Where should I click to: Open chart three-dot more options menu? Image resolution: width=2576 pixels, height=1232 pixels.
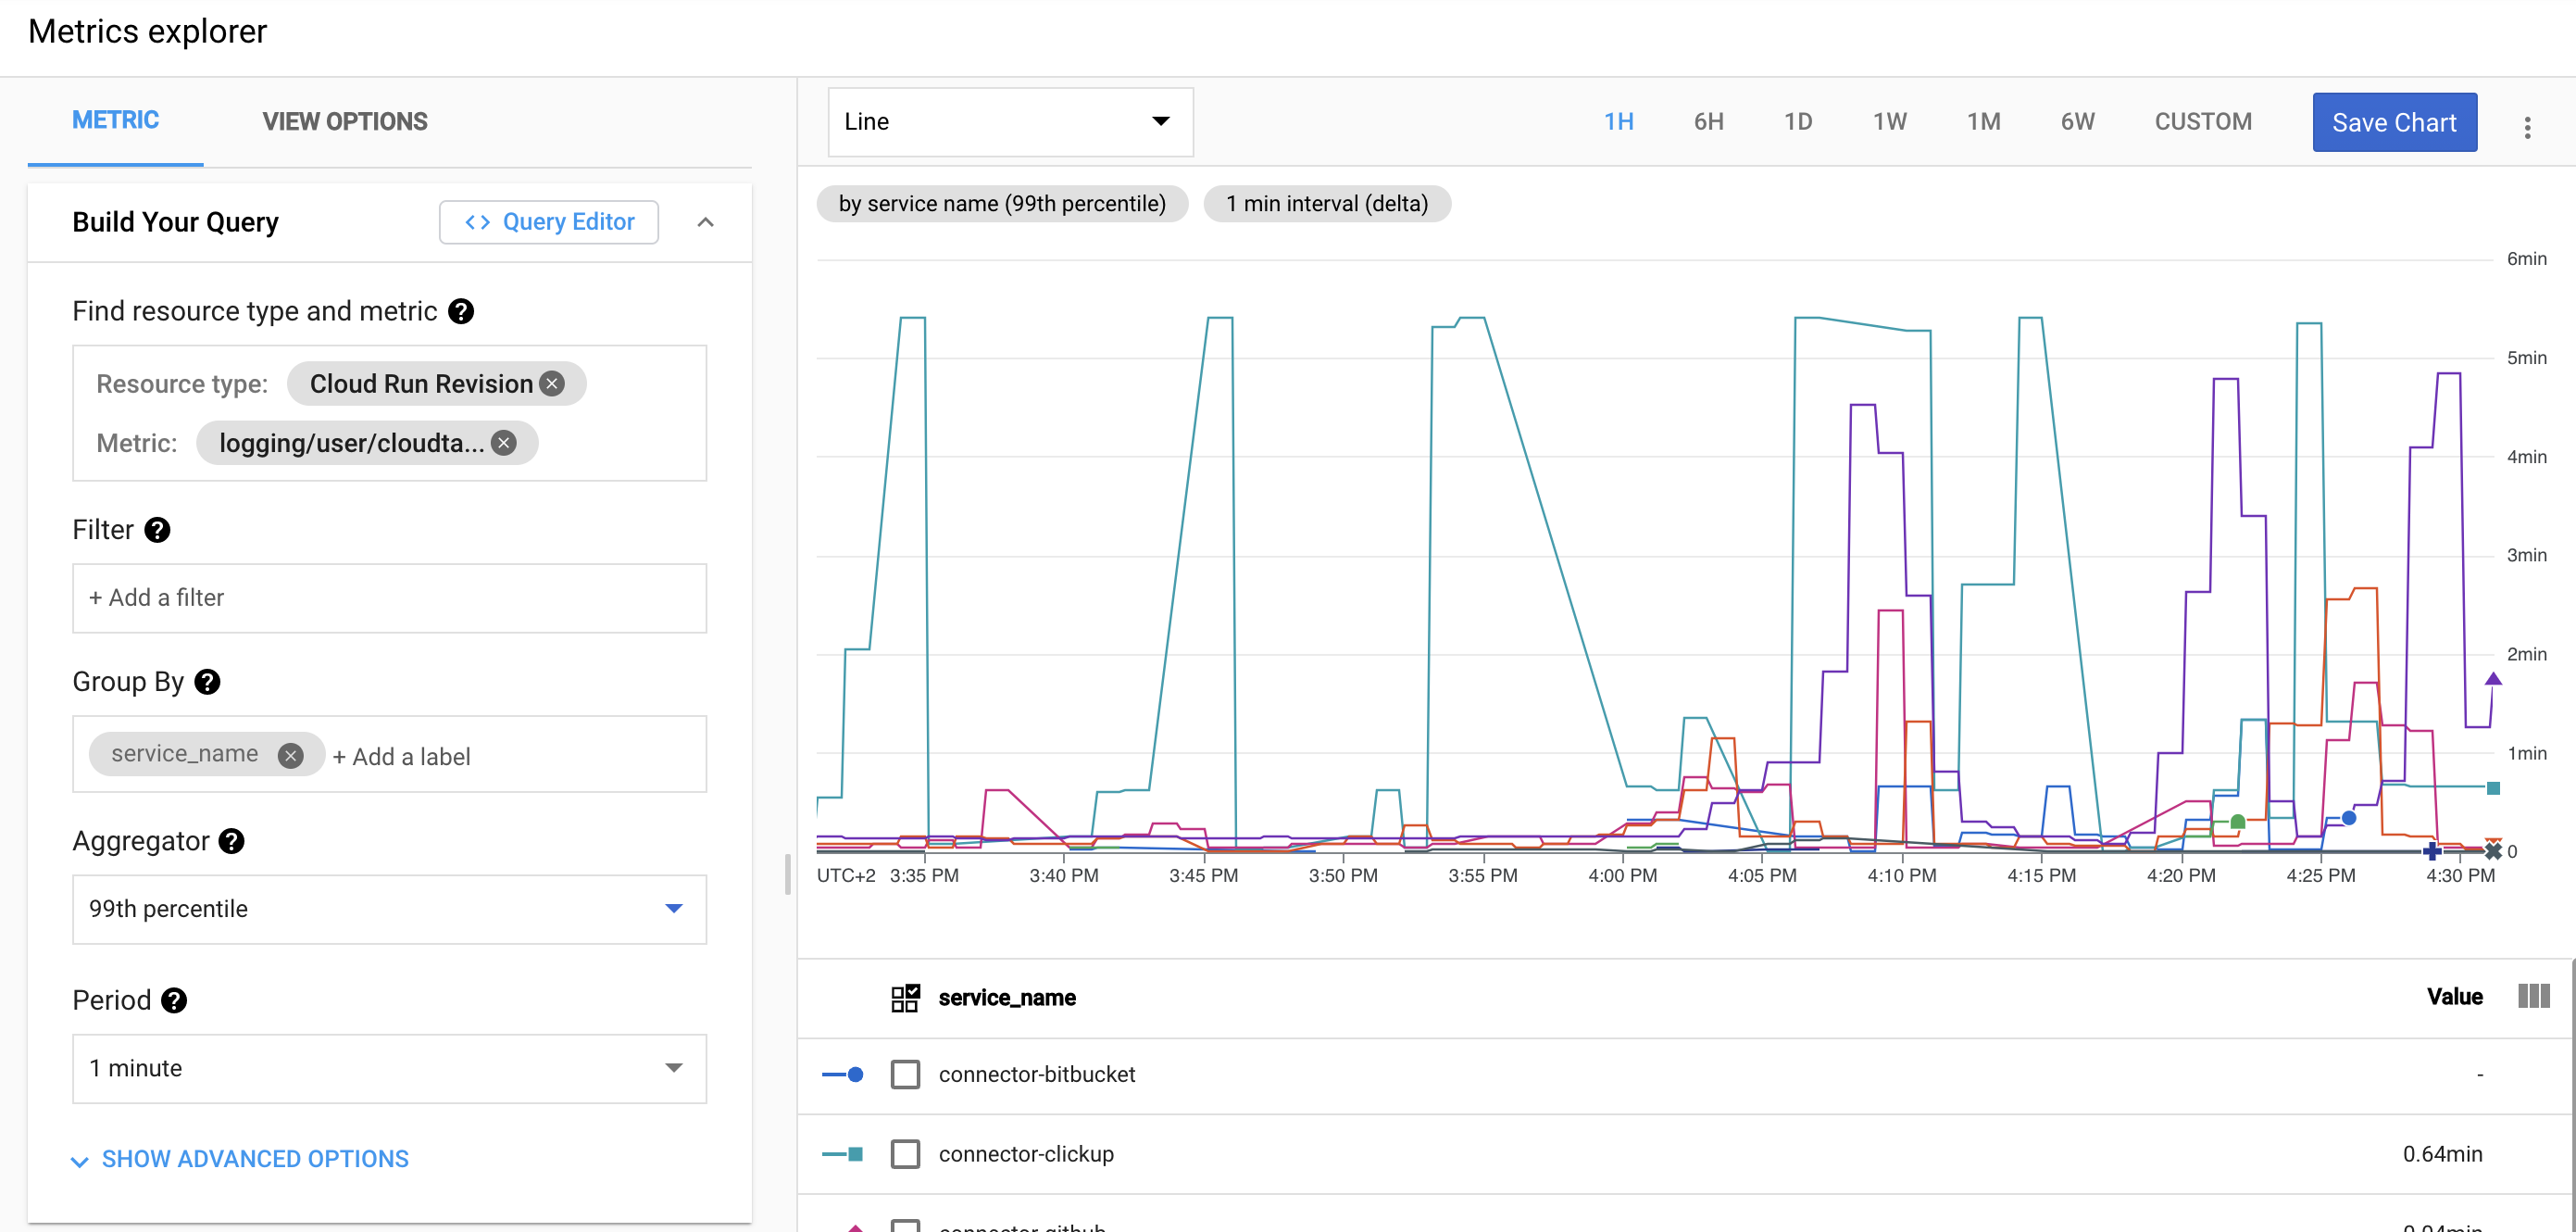click(x=2527, y=127)
